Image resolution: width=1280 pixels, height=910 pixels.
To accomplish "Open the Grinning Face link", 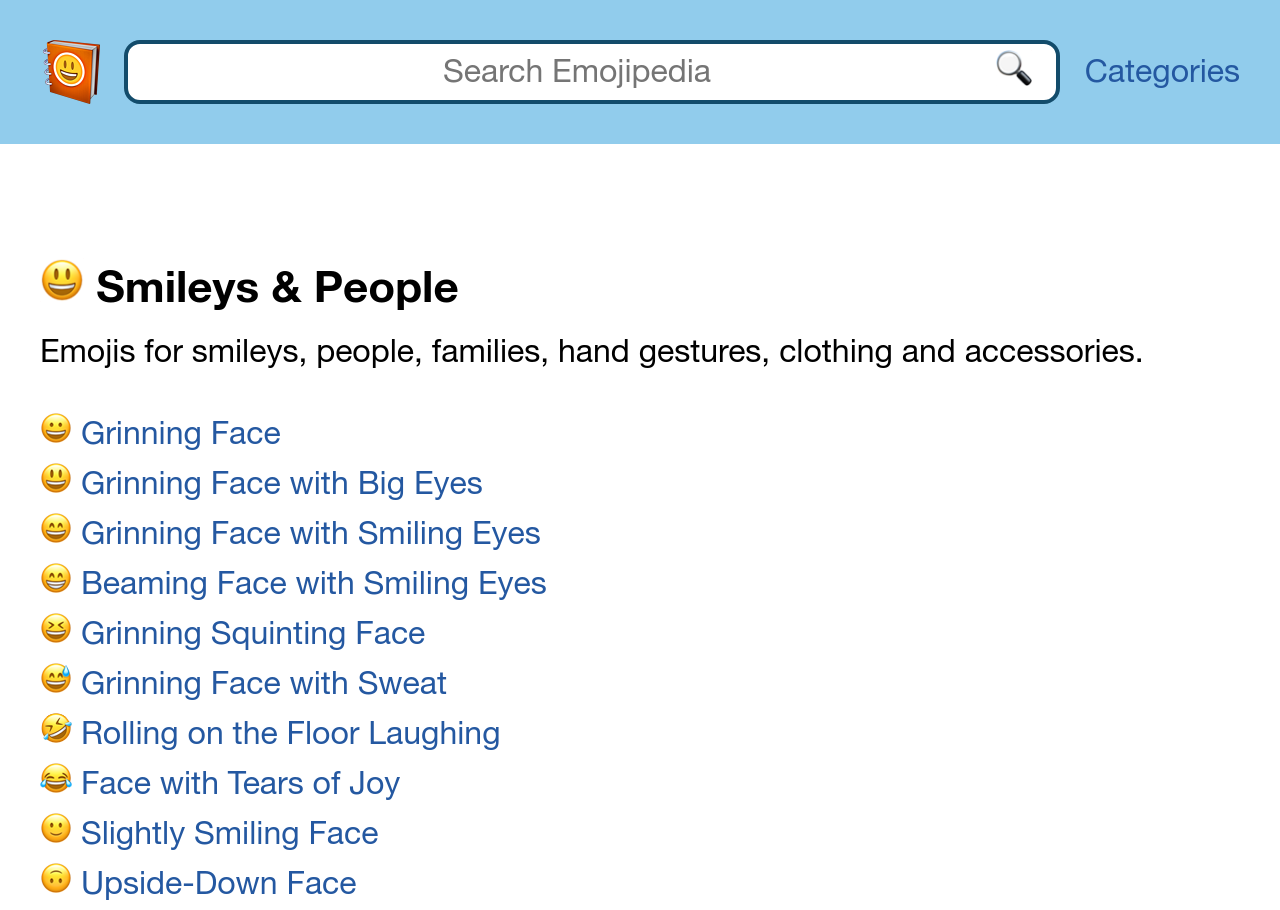I will 181,433.
